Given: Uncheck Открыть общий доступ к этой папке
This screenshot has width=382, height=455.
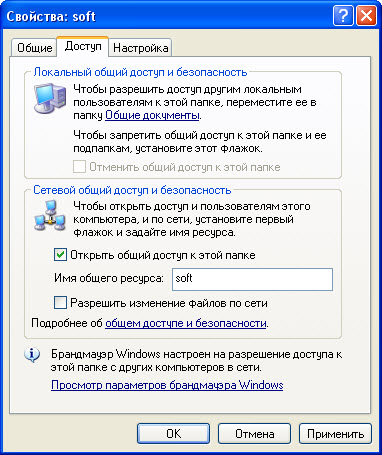Looking at the screenshot, I should 60,255.
